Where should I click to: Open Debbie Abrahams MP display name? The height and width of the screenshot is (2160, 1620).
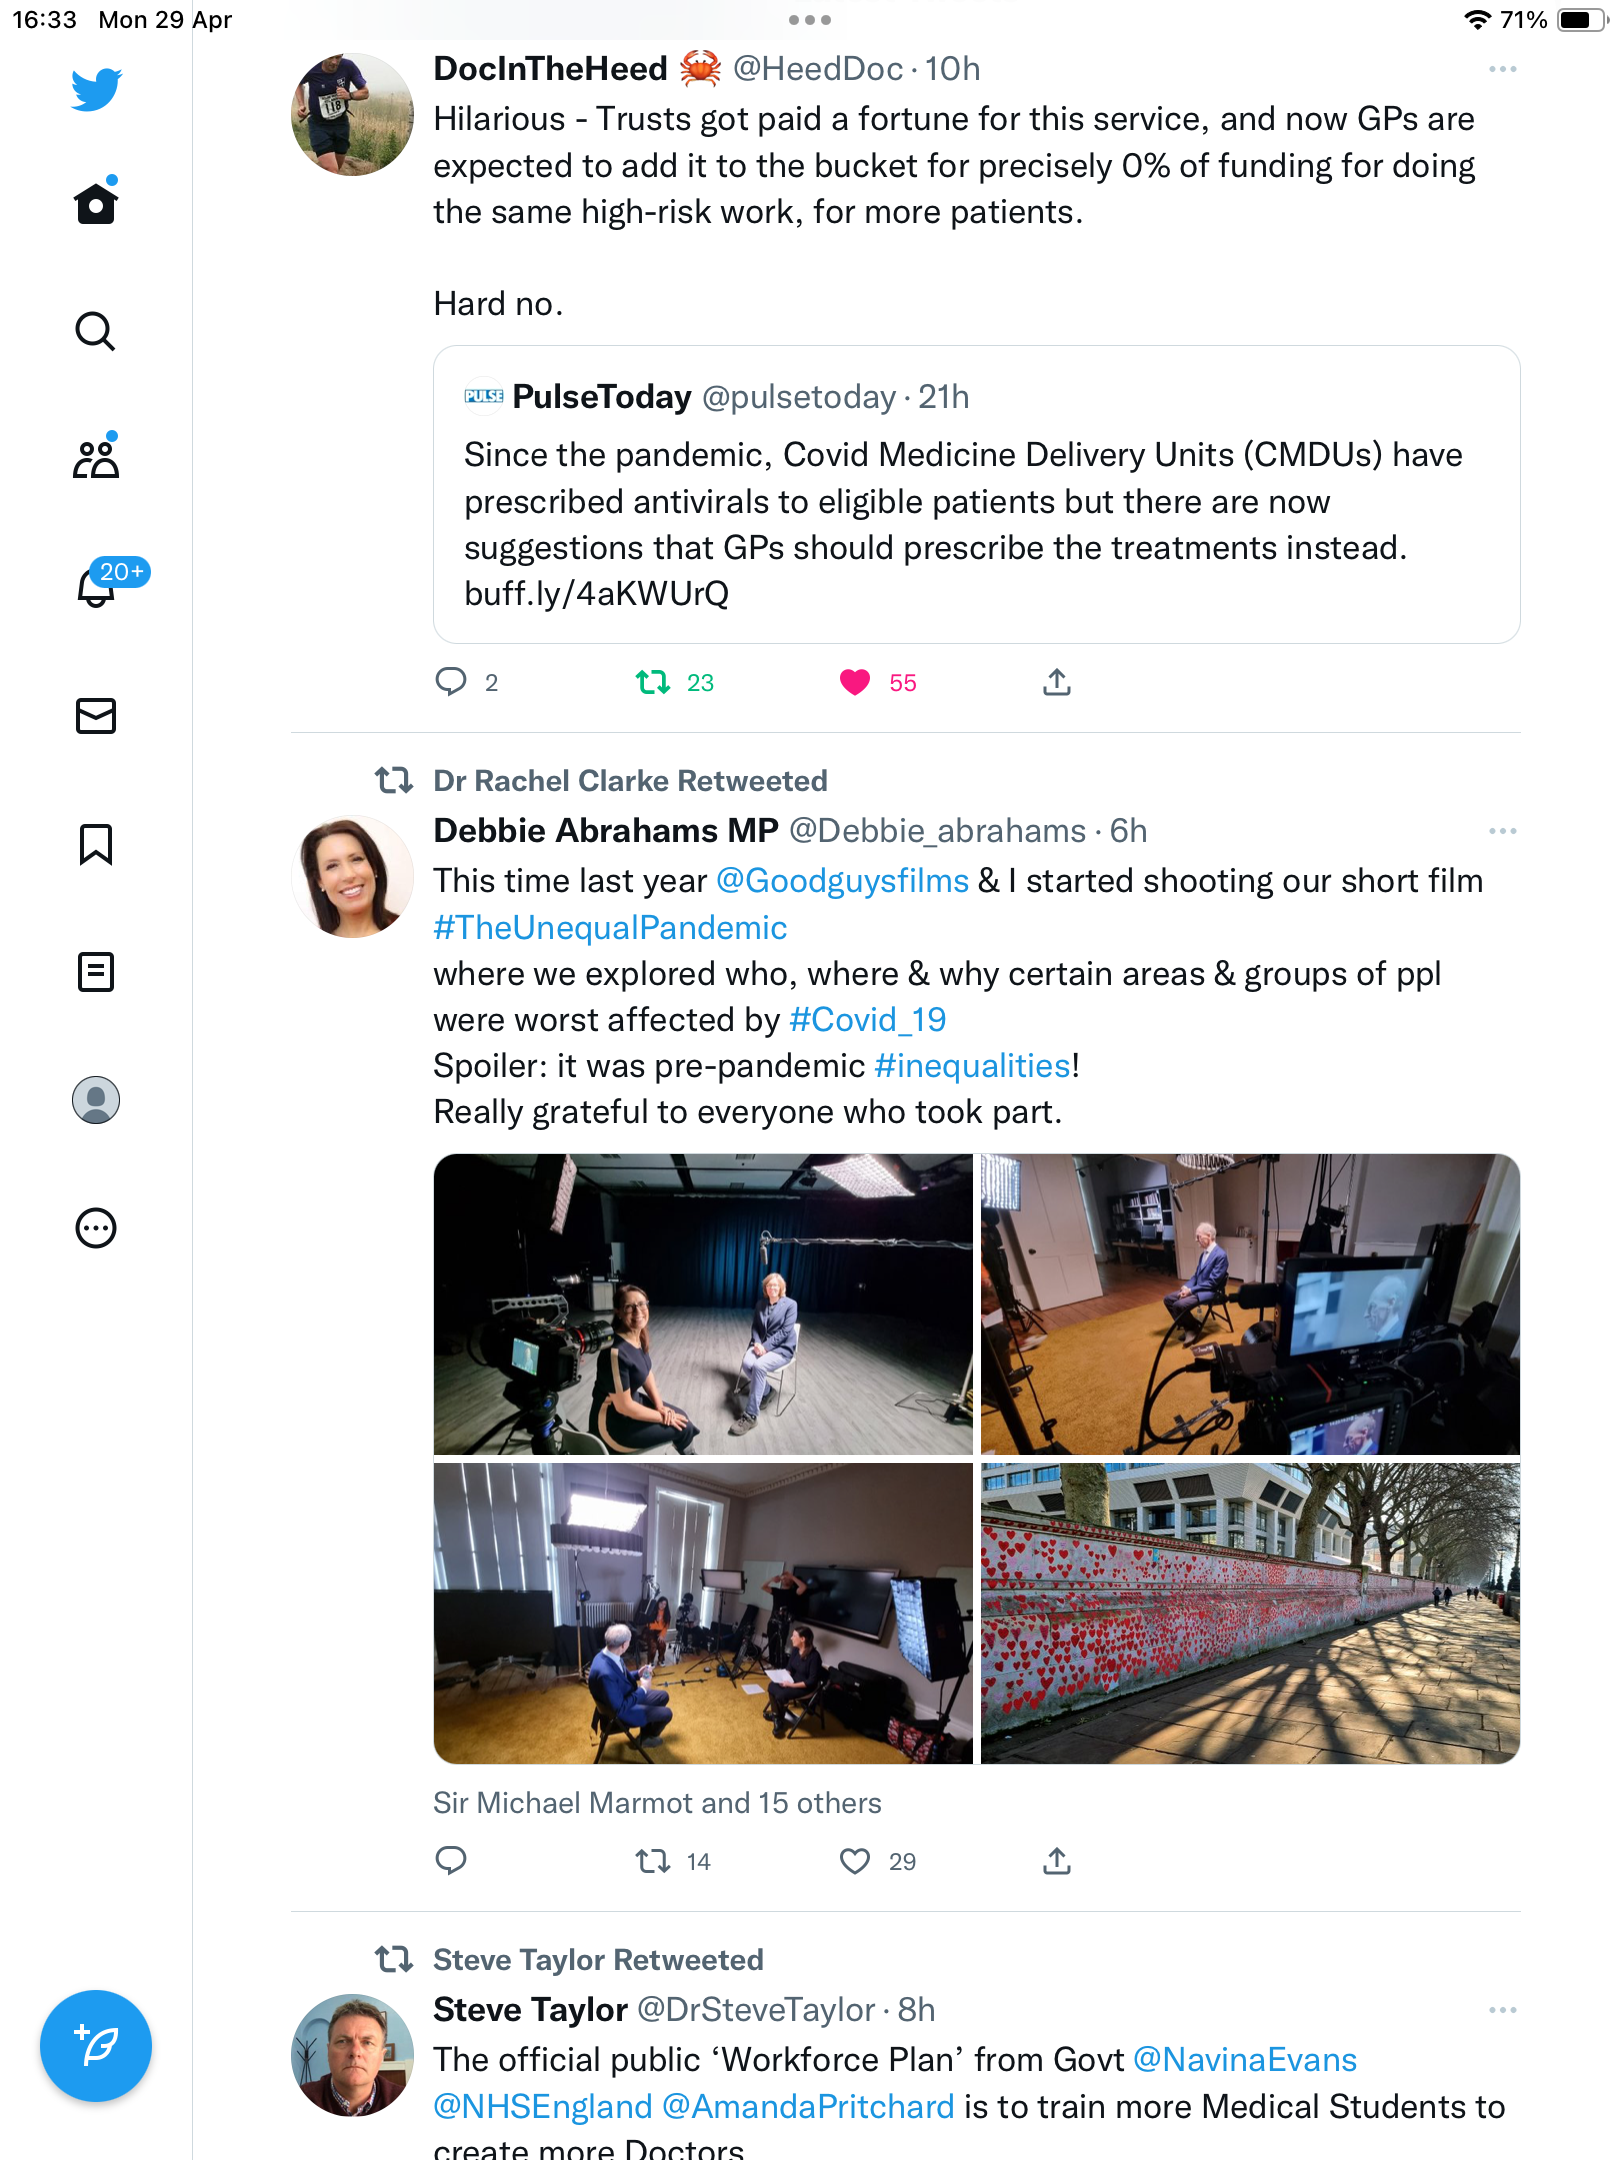[x=605, y=831]
